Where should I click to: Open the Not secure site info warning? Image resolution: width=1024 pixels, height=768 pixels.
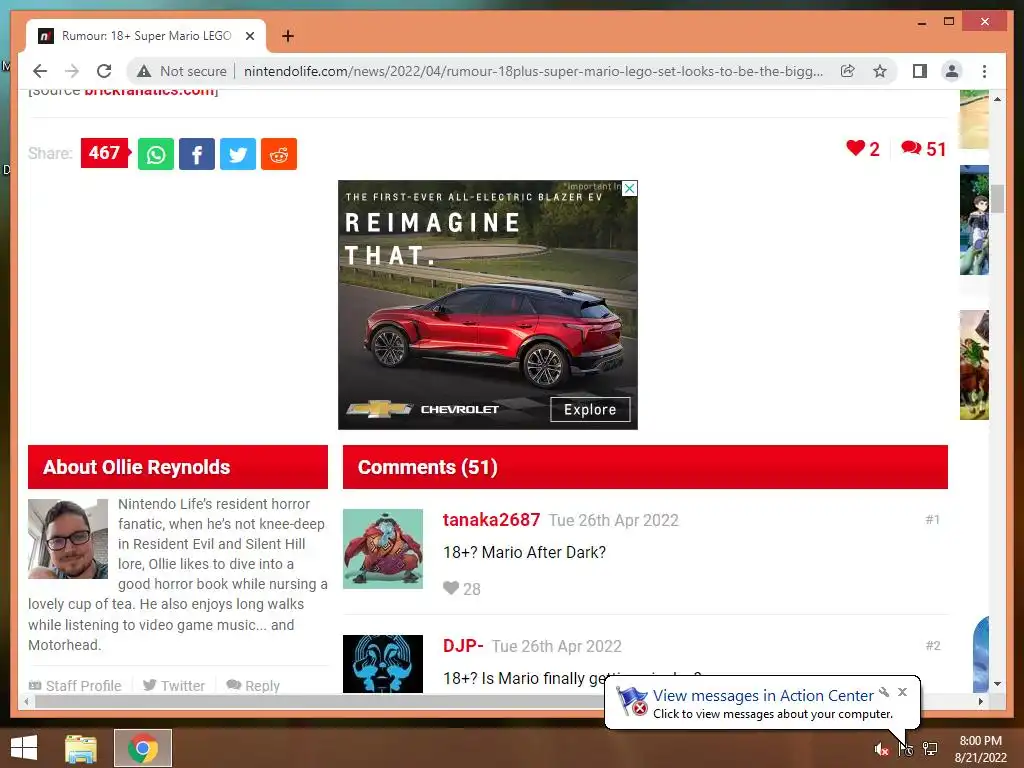pos(182,71)
